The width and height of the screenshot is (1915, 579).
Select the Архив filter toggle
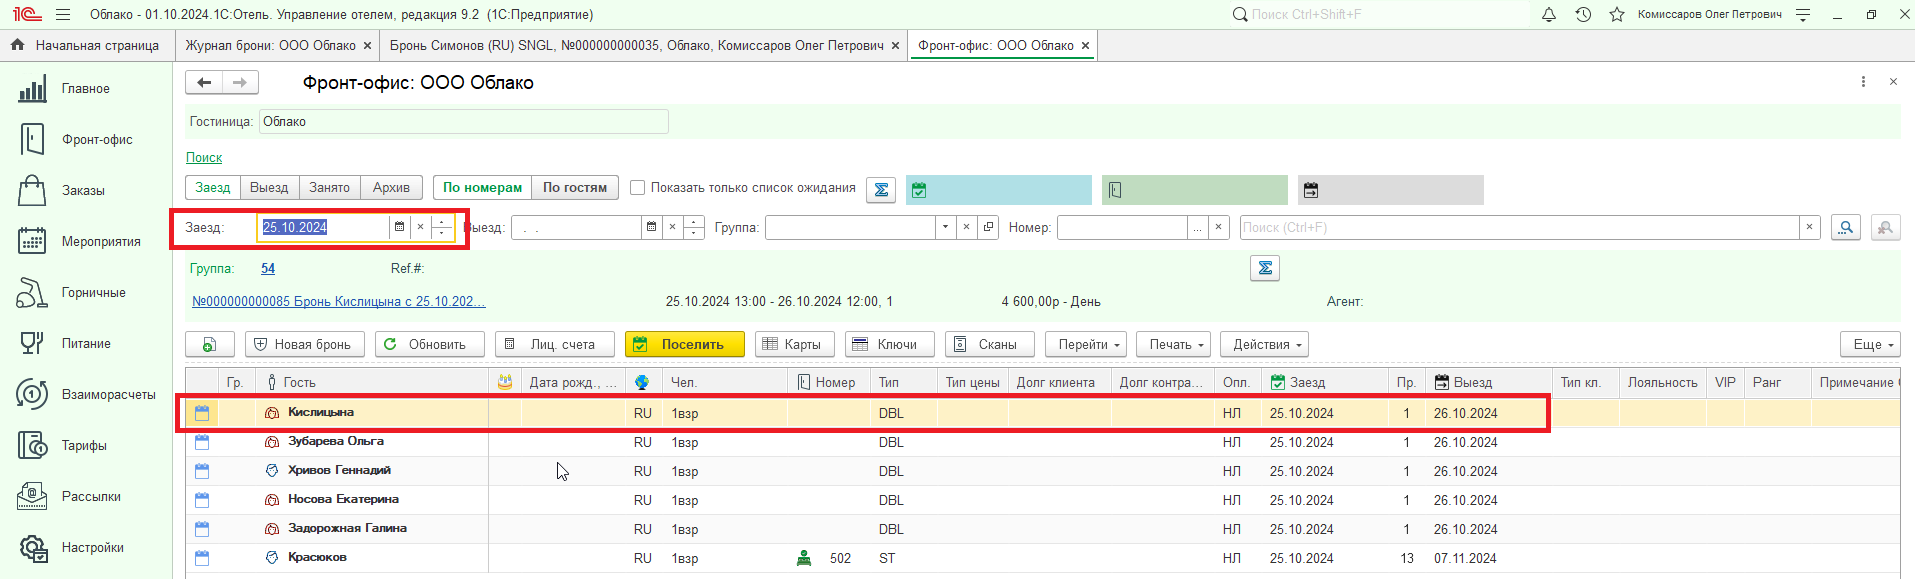click(x=391, y=188)
